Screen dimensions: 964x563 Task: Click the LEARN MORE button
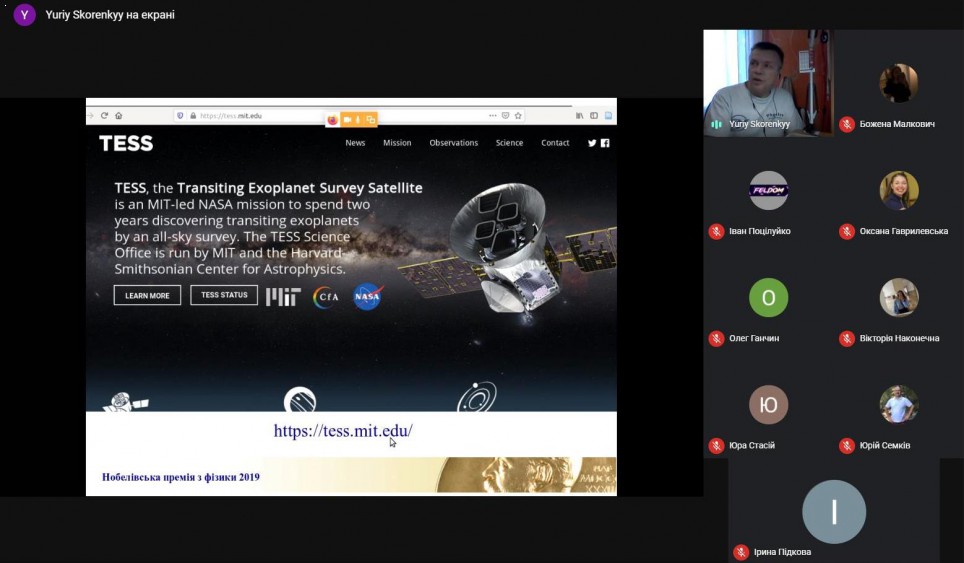point(148,295)
